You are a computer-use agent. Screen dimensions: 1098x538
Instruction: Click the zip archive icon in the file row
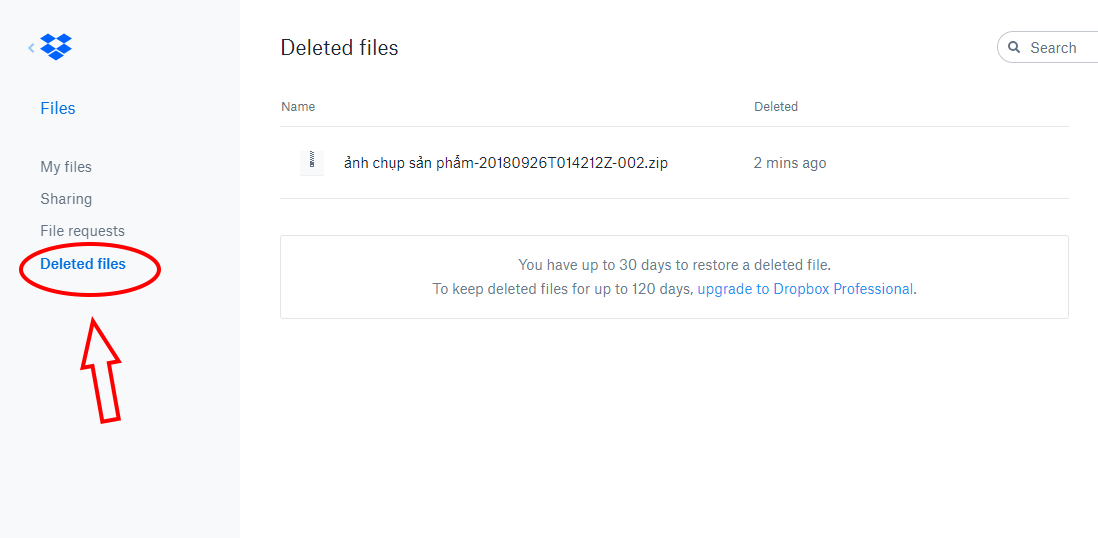click(x=312, y=162)
